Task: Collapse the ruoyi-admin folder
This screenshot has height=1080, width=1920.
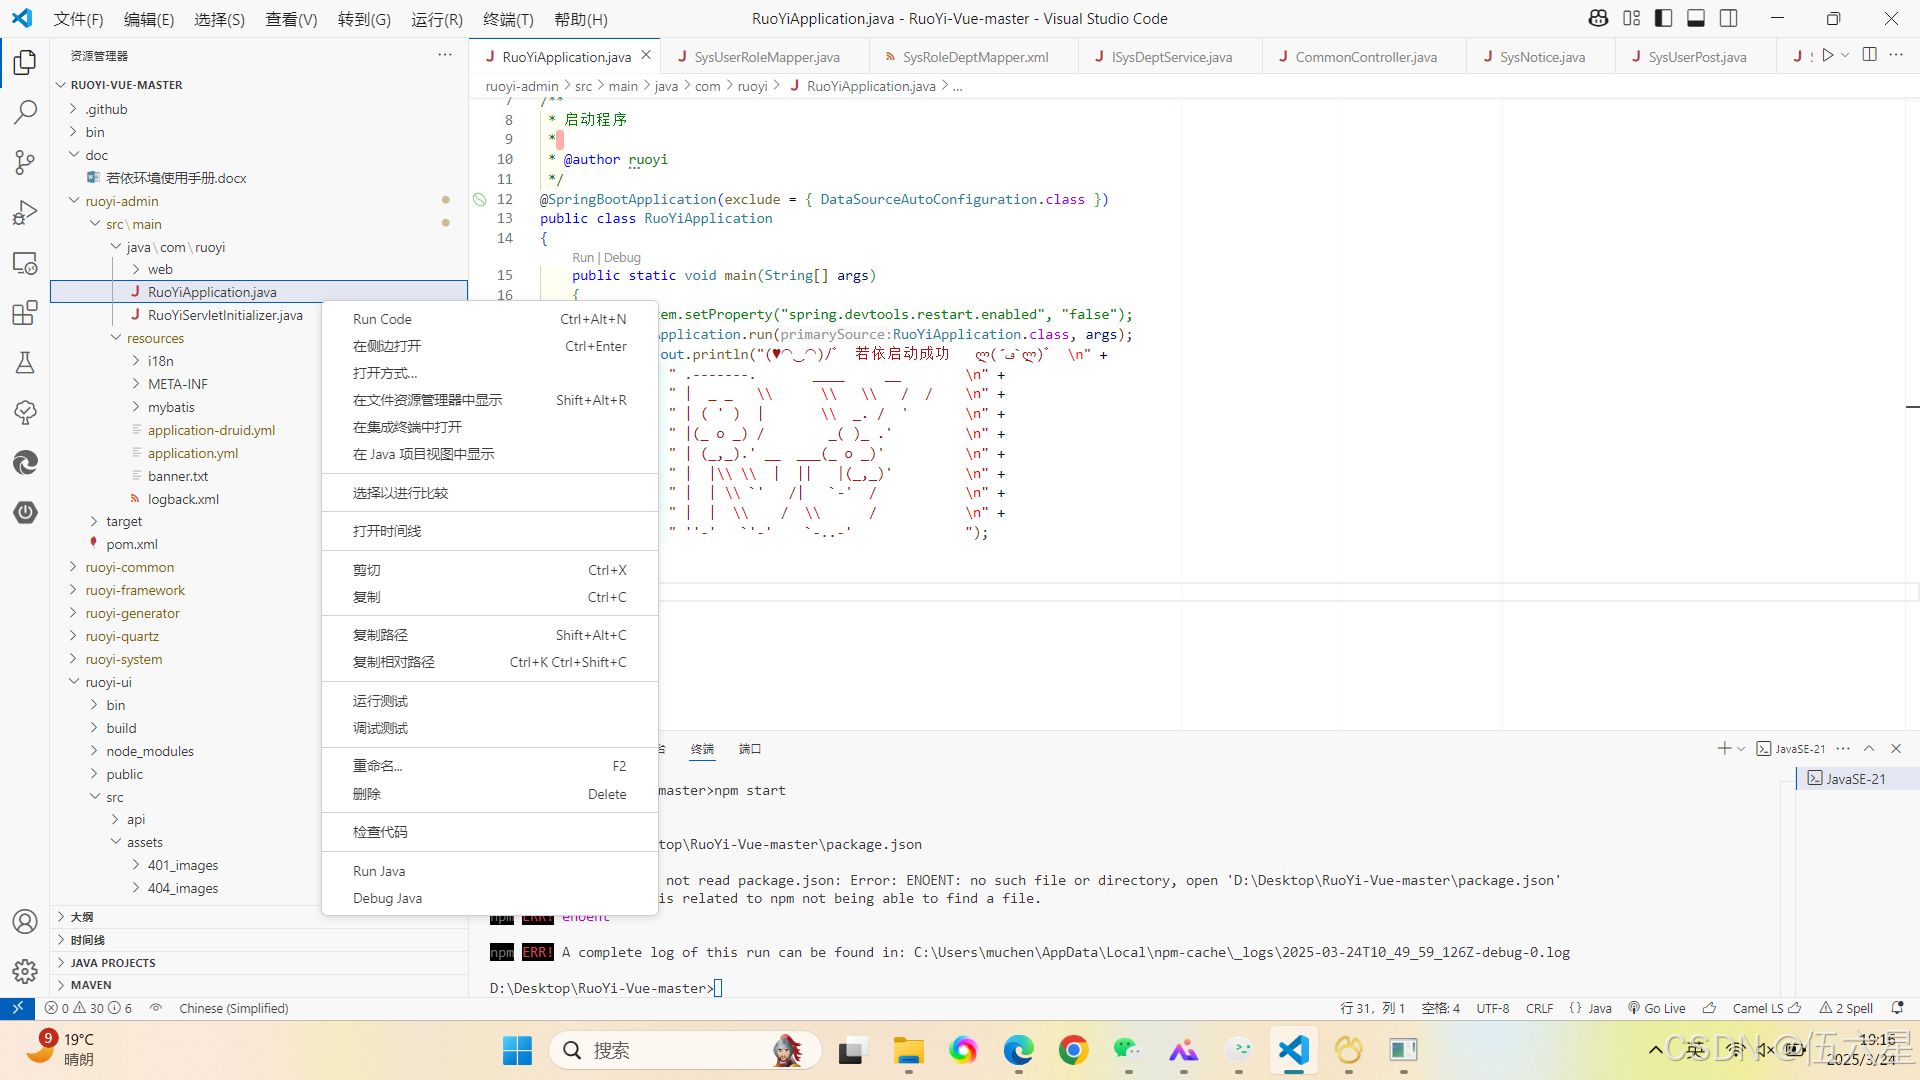Action: pos(121,201)
